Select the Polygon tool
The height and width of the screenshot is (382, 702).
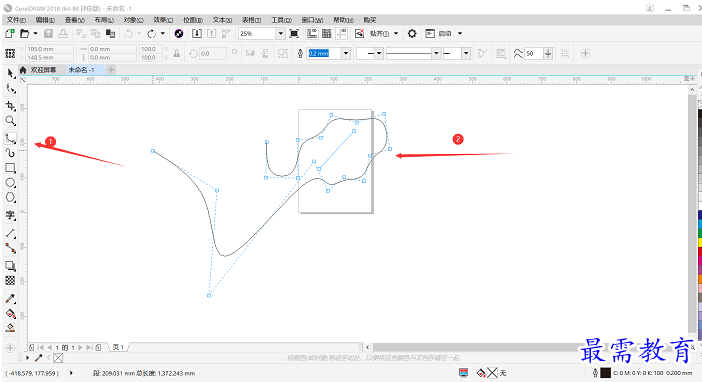[10, 197]
